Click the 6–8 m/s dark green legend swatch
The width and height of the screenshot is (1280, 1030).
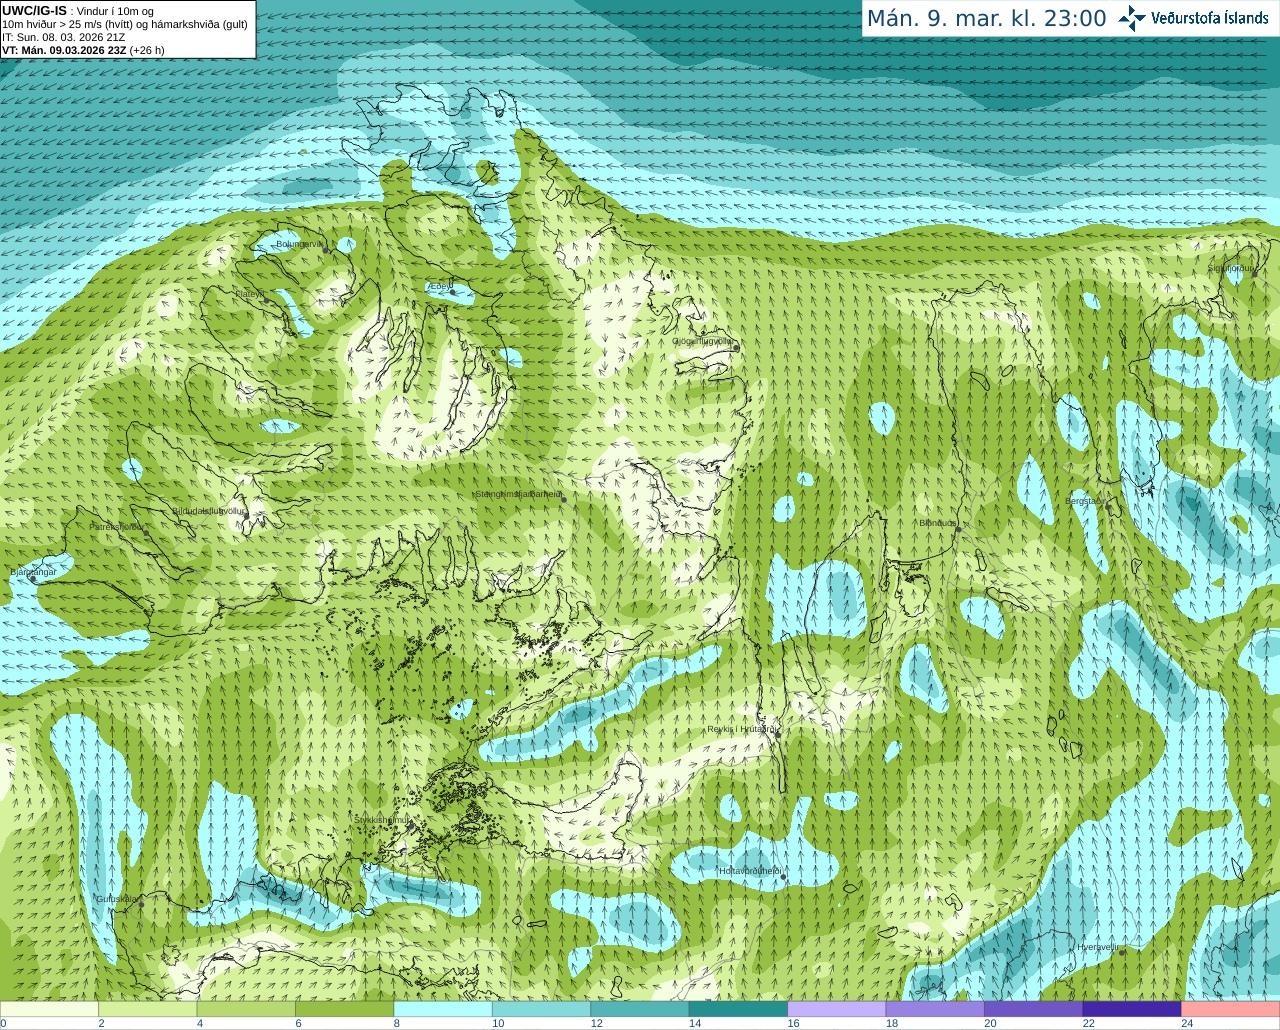tap(344, 1009)
